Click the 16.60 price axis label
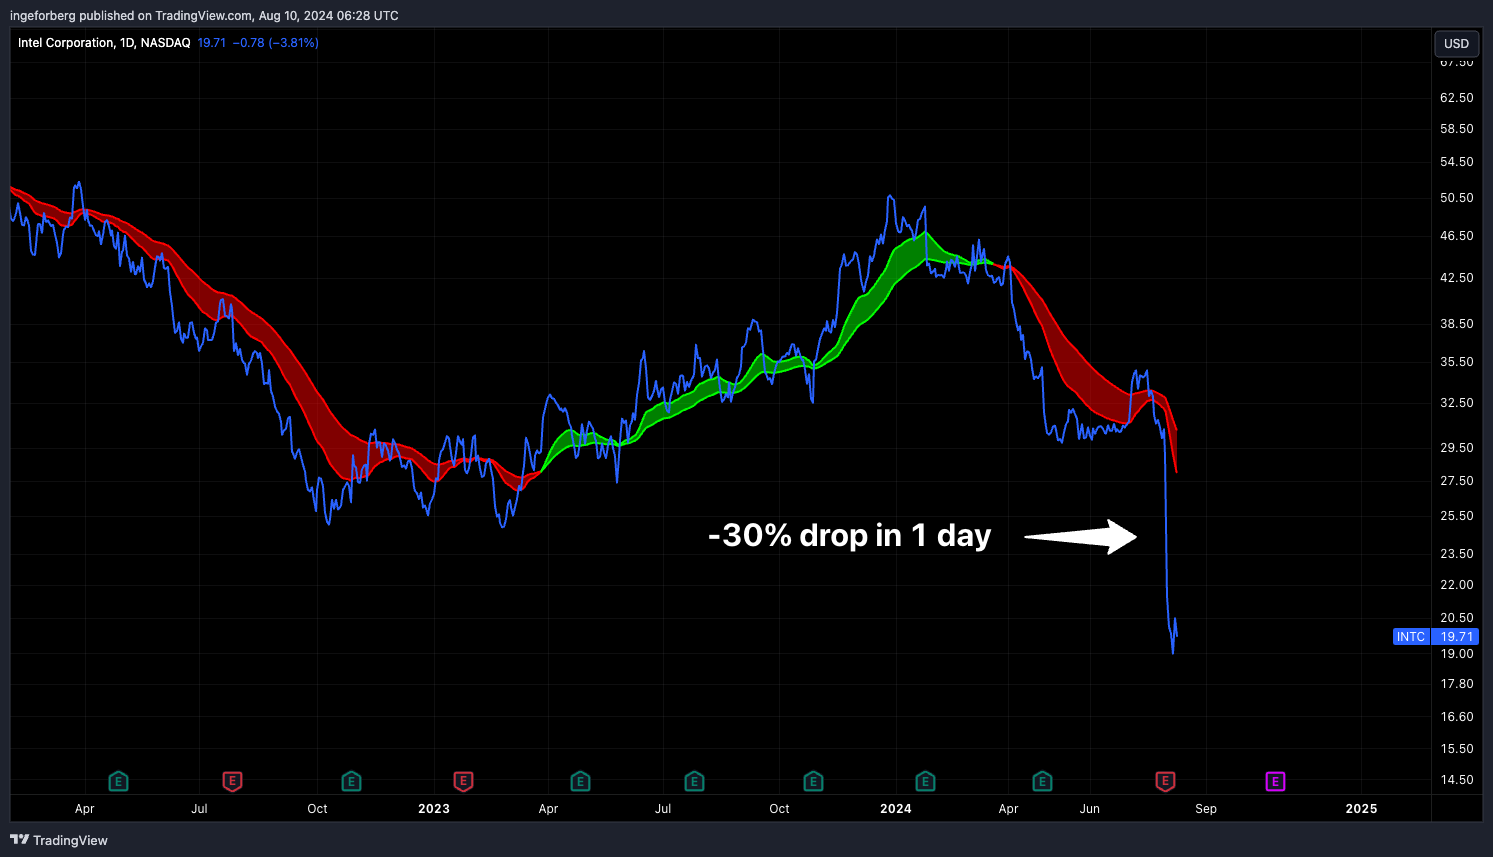 (1457, 717)
